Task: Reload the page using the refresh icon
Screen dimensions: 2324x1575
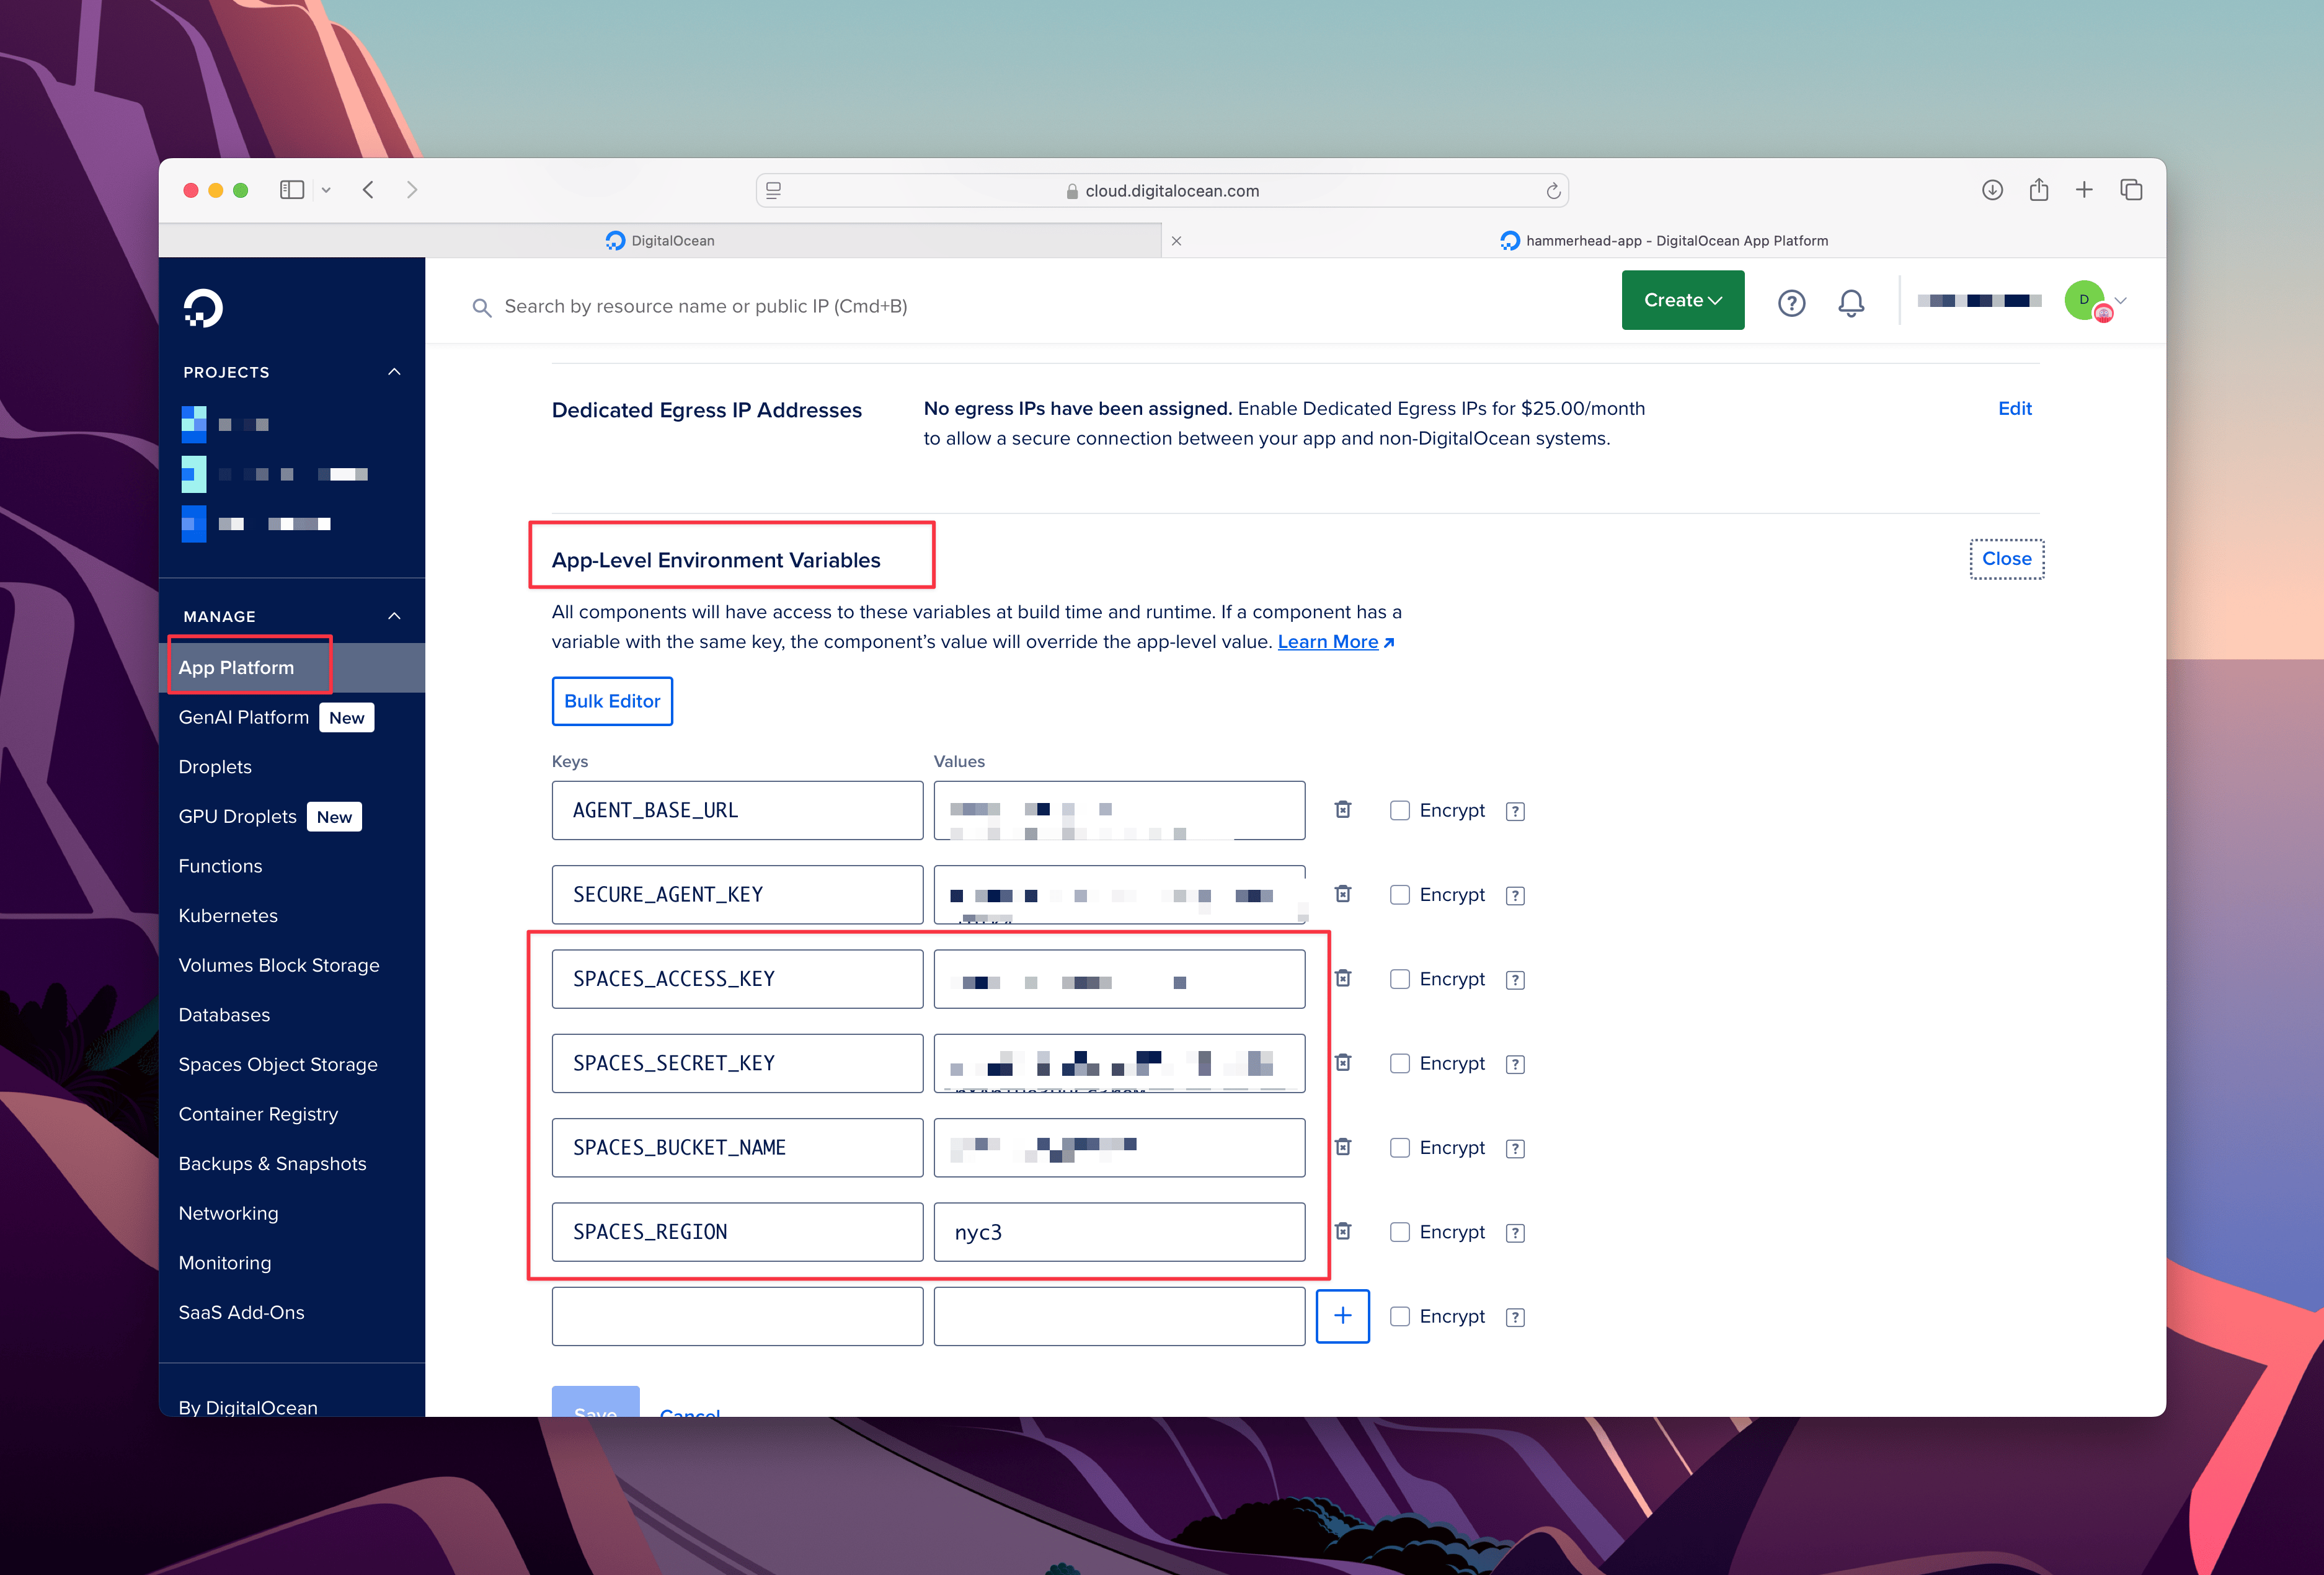Action: click(x=1553, y=191)
